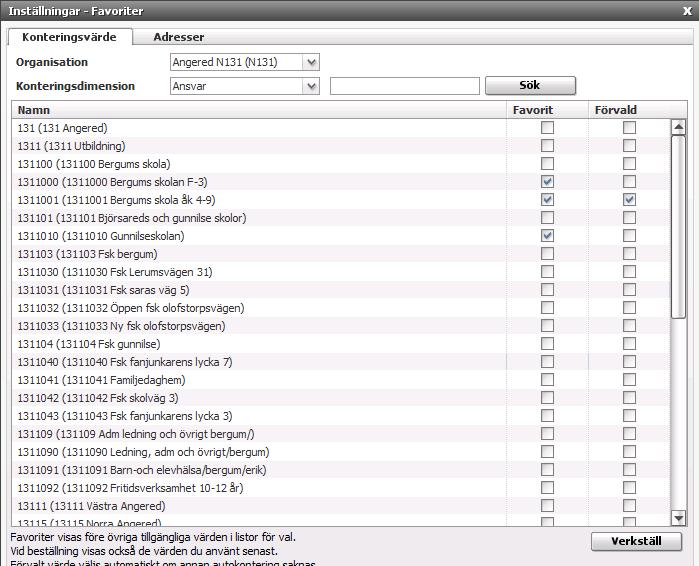Select row '1311 (1311 Utbildning)'
This screenshot has height=566, width=699.
(x=341, y=146)
